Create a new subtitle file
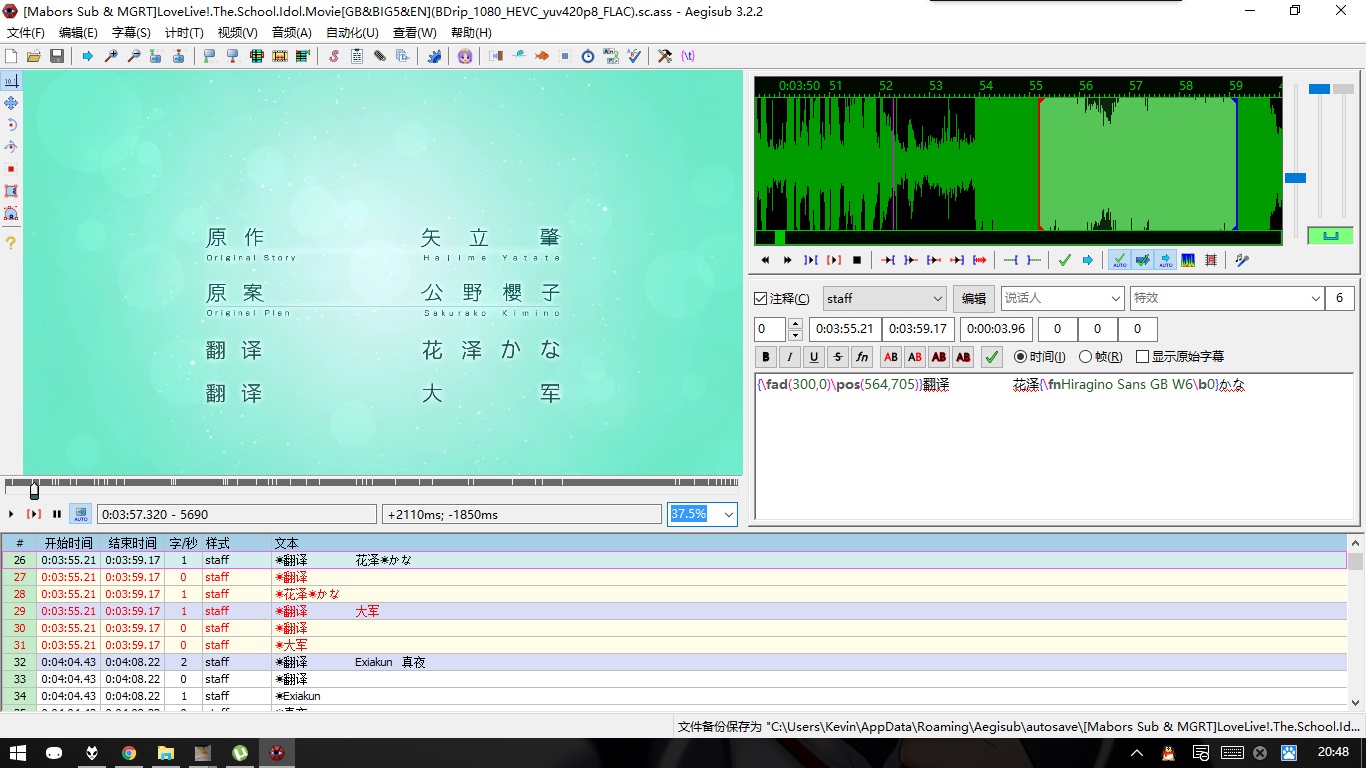Viewport: 1366px width, 768px height. coord(11,56)
